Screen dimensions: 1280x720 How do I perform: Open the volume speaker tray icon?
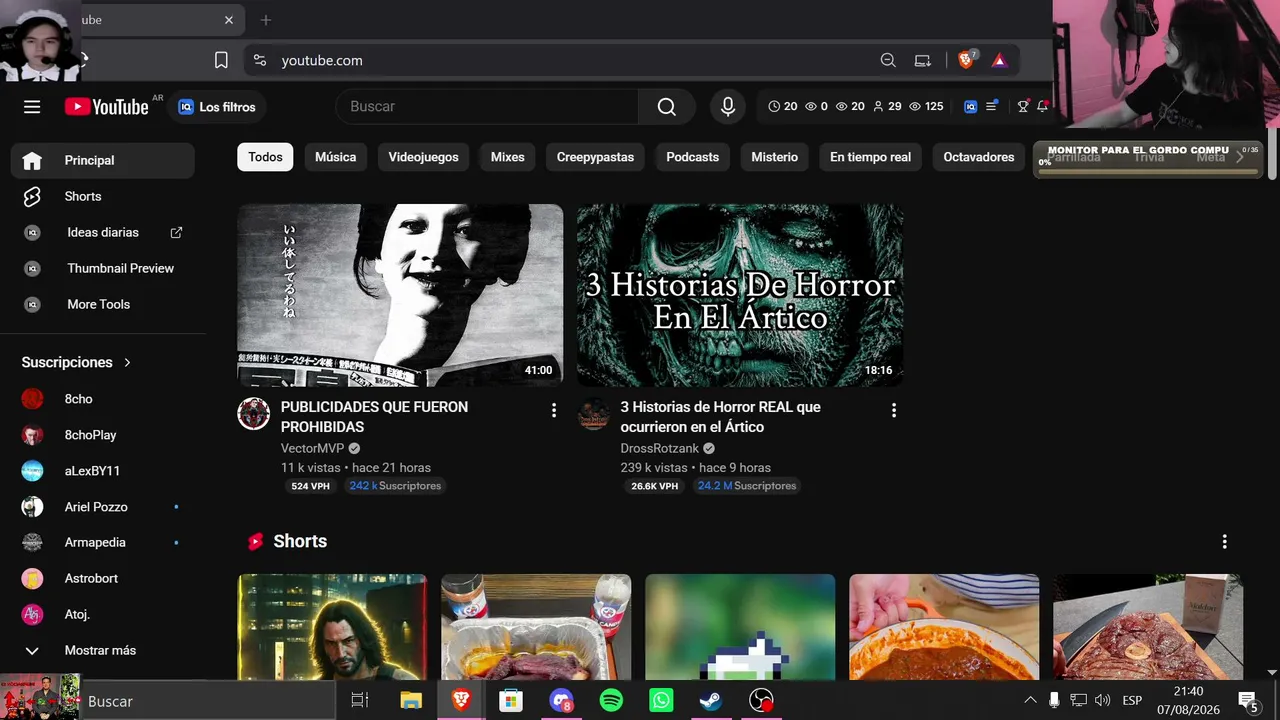pos(1103,701)
